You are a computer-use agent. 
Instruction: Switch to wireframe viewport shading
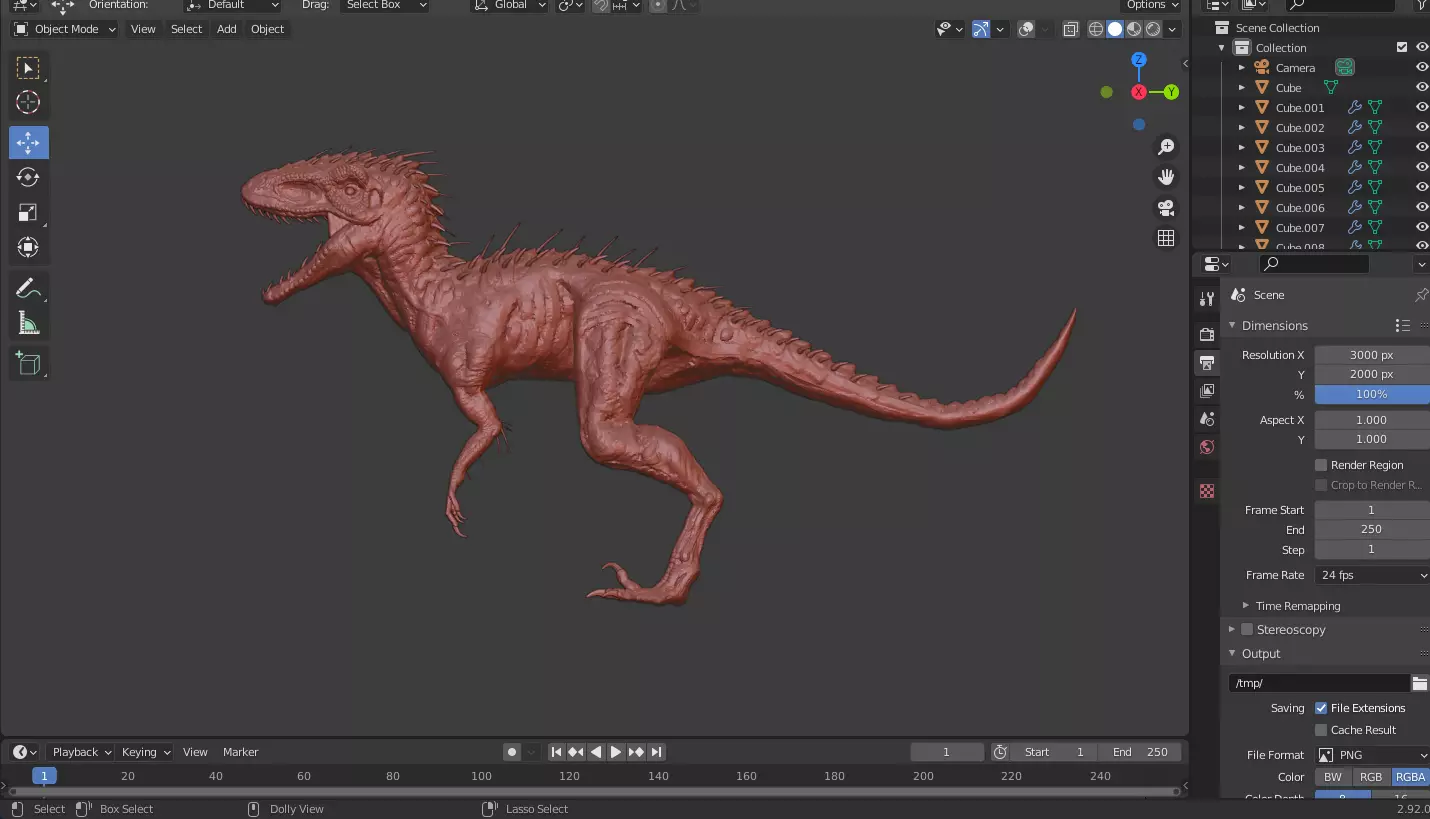tap(1096, 29)
